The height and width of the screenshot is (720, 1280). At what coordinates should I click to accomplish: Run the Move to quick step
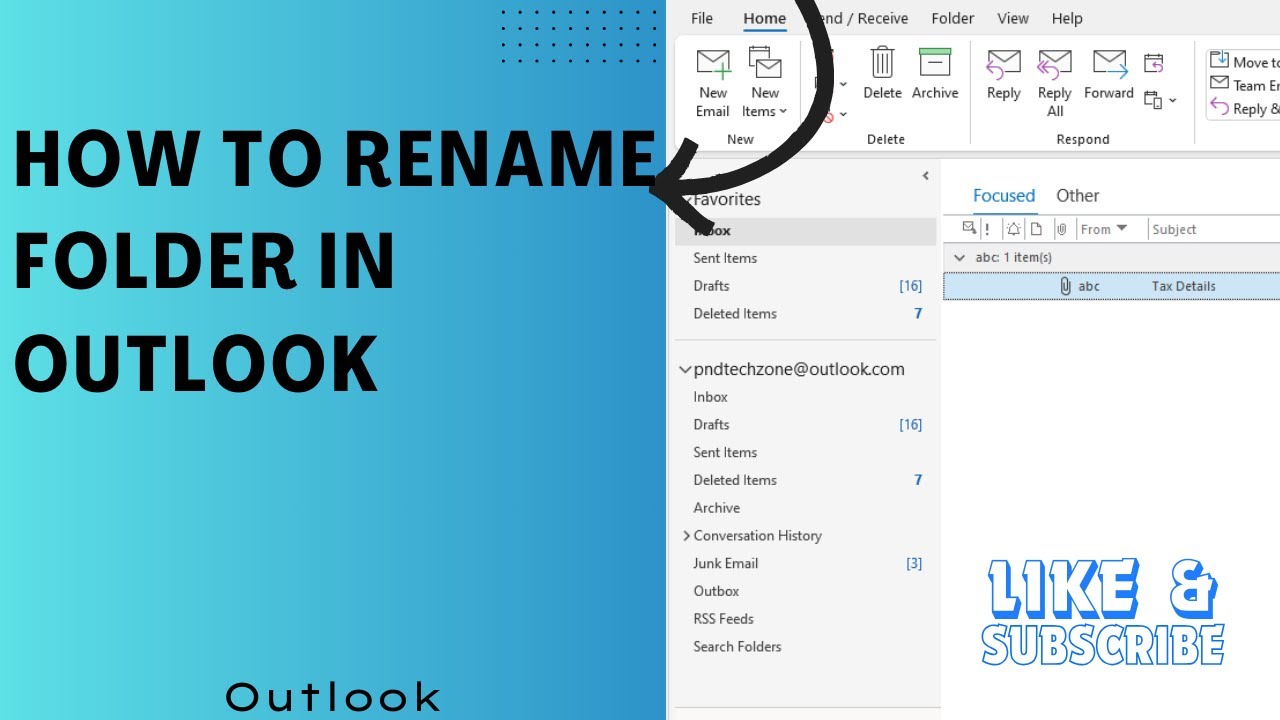coord(1245,62)
